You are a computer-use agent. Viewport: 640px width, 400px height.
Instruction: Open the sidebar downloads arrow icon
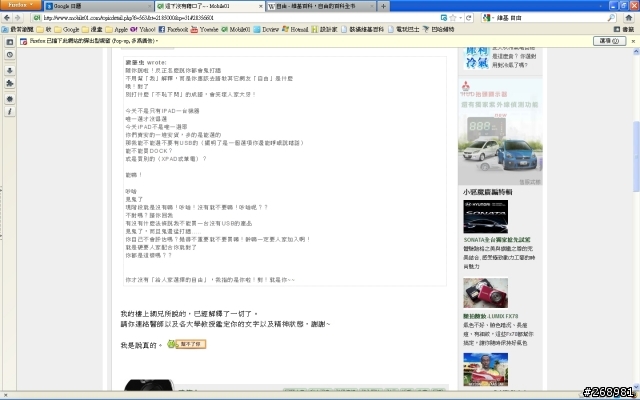click(10, 71)
